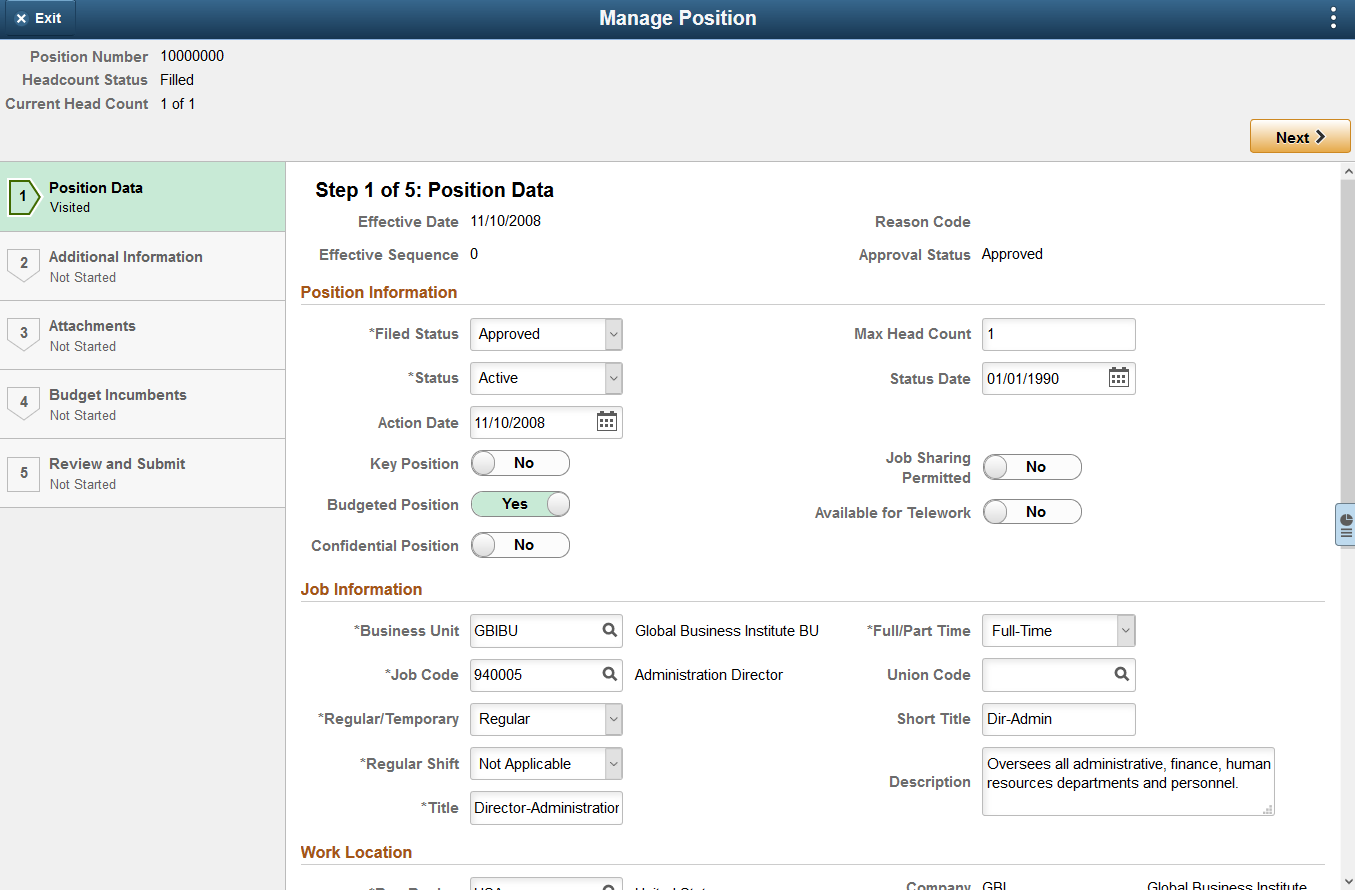Click the step 5 number badge
This screenshot has height=890, width=1355.
pos(23,472)
